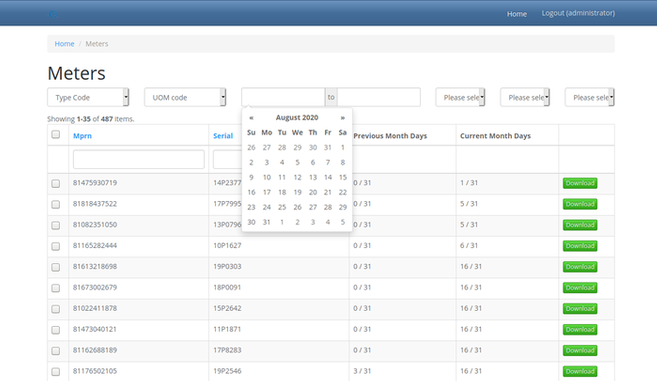Screen dimensions: 657x381
Task: Check the row for Mprn 81162688189
Action: pos(56,351)
